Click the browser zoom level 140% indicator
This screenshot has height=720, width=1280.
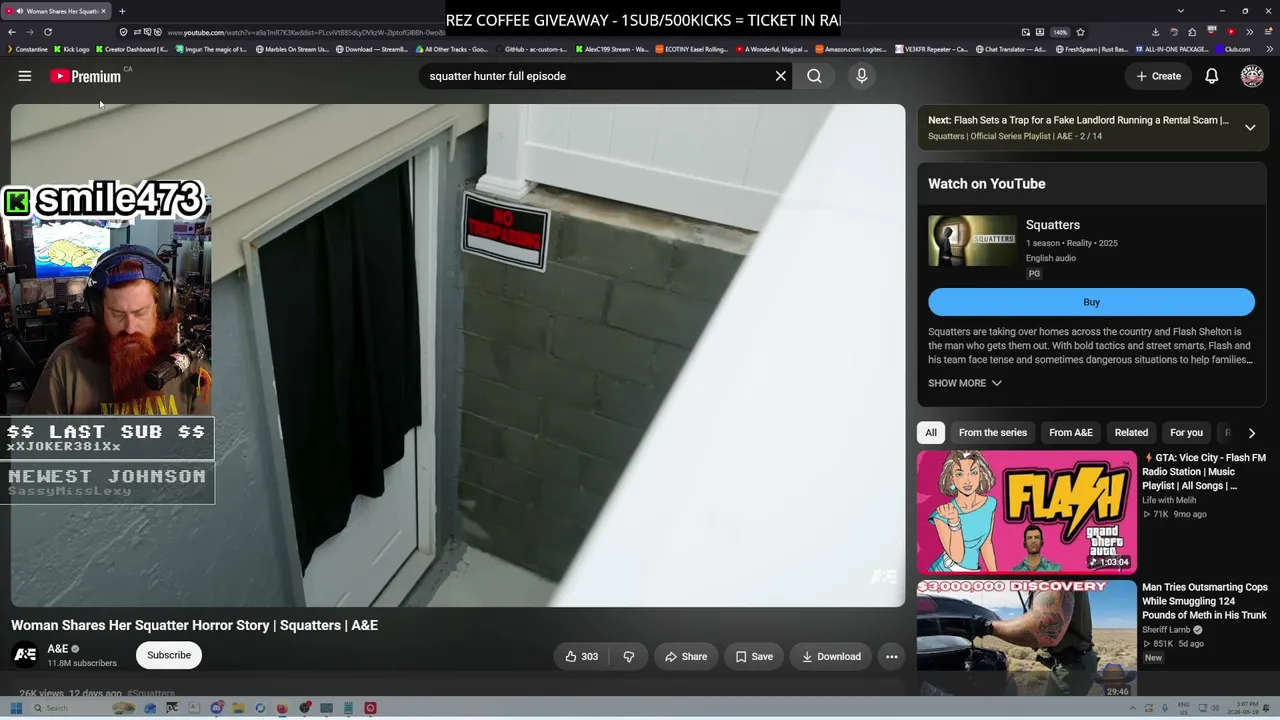pyautogui.click(x=1060, y=32)
